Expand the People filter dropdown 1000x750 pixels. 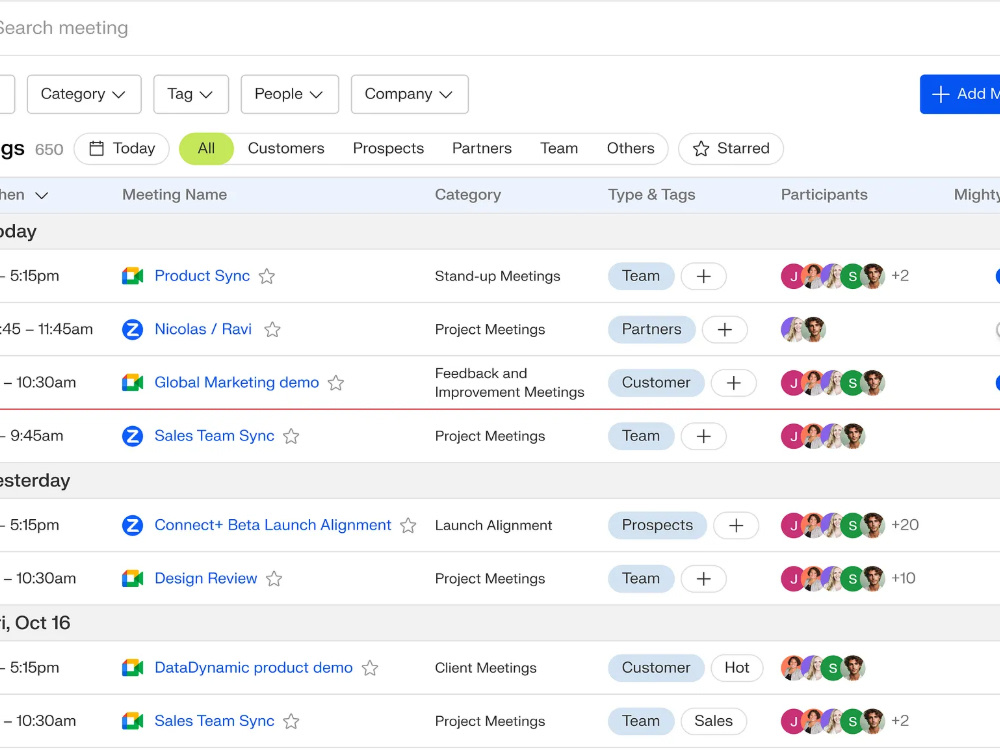pos(290,94)
